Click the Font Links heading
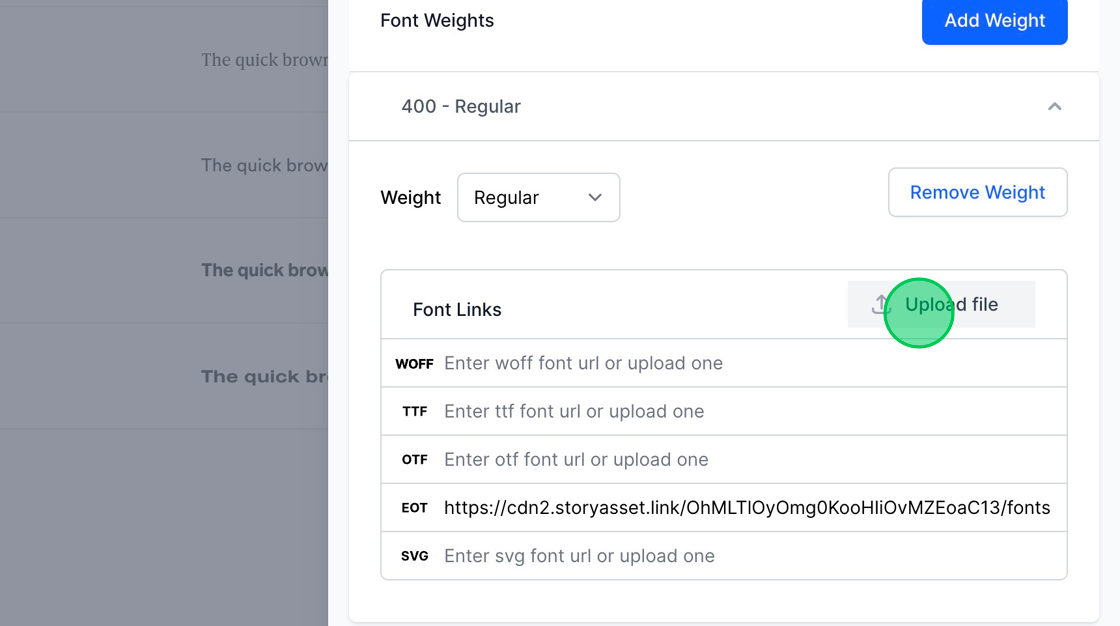1120x626 pixels. click(x=457, y=309)
